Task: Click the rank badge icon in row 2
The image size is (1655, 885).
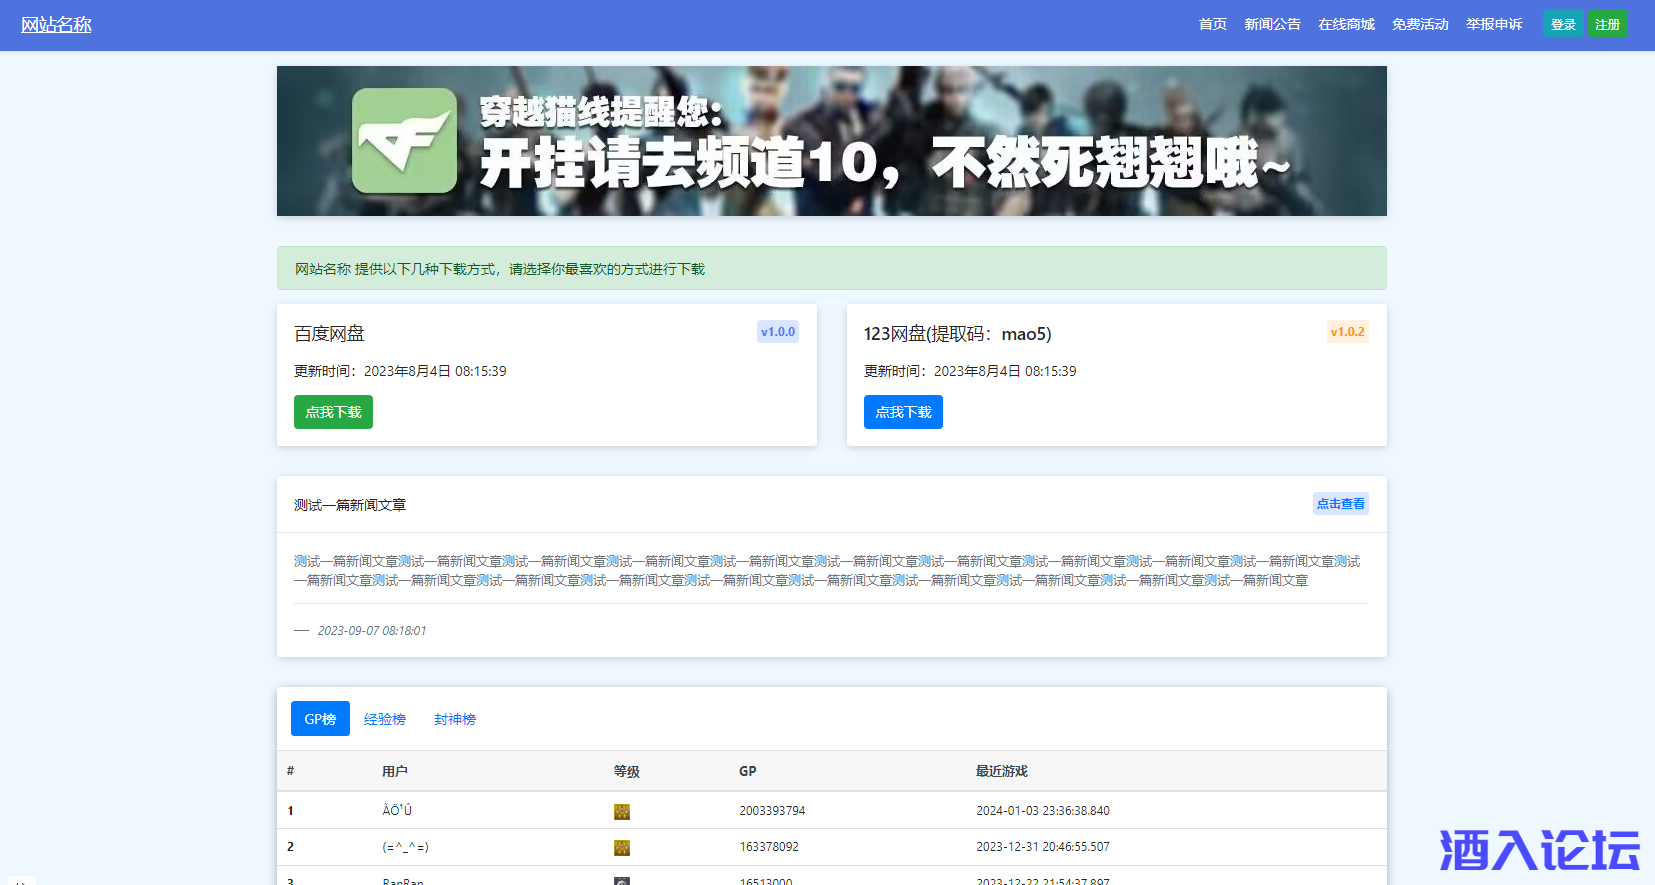Action: (x=621, y=847)
